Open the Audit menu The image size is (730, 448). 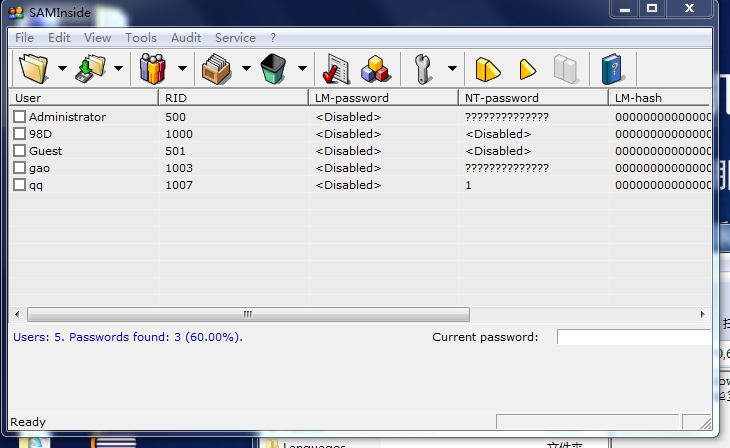coord(186,38)
